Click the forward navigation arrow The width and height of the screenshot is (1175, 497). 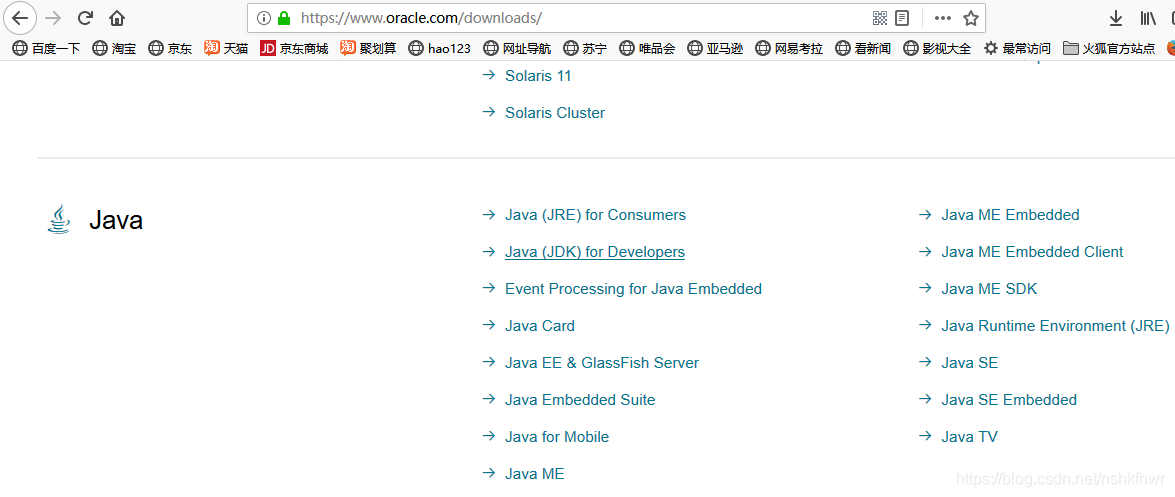coord(53,17)
